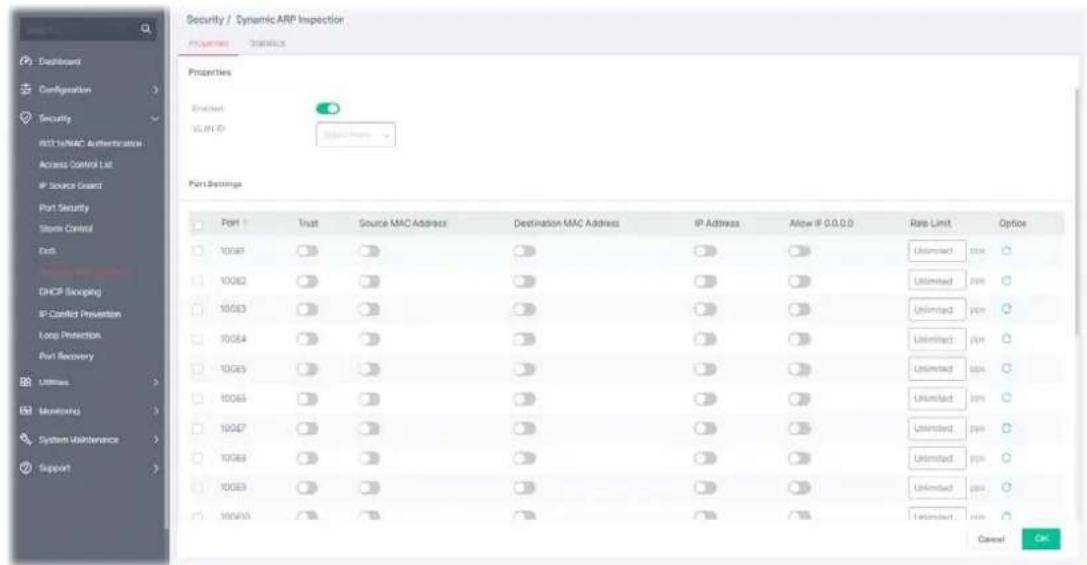
Task: Toggle Destination MAC Address for port 10GE8
Action: 525,458
